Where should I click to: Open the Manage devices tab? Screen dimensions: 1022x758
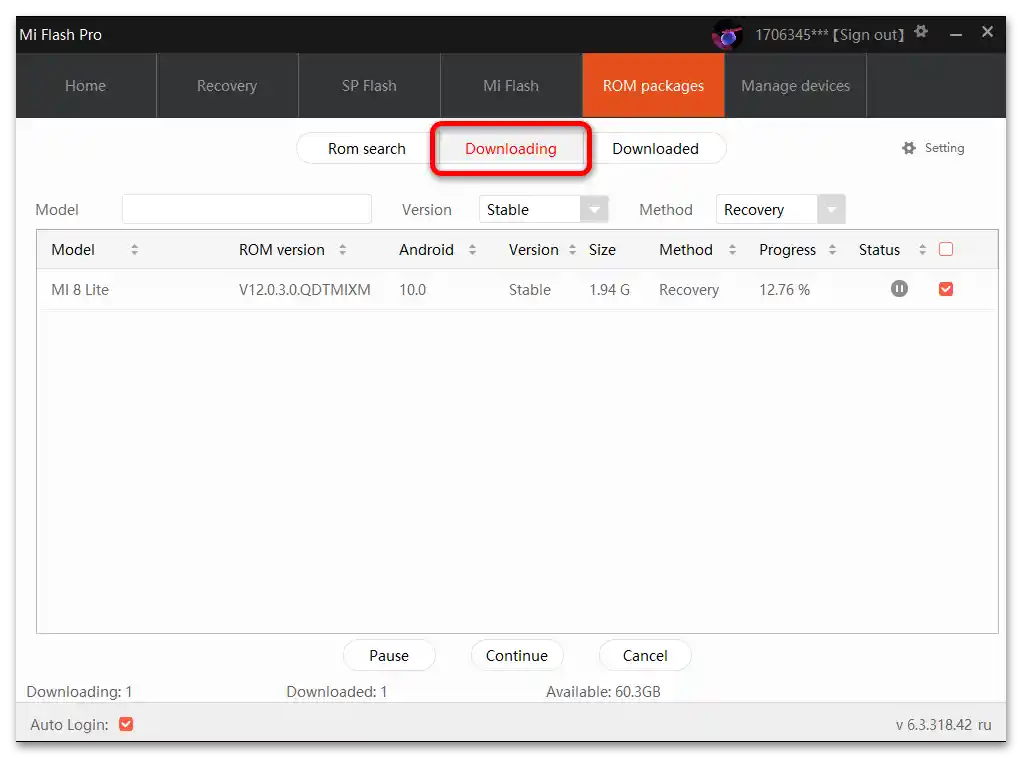click(x=795, y=85)
